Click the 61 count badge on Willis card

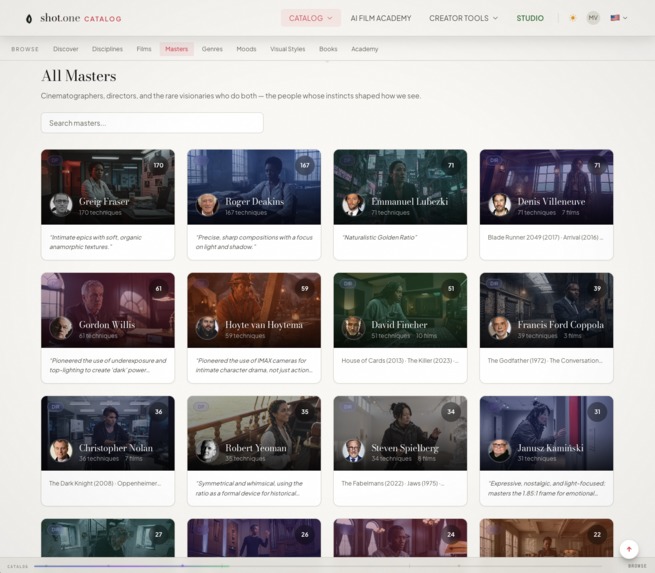click(x=158, y=289)
